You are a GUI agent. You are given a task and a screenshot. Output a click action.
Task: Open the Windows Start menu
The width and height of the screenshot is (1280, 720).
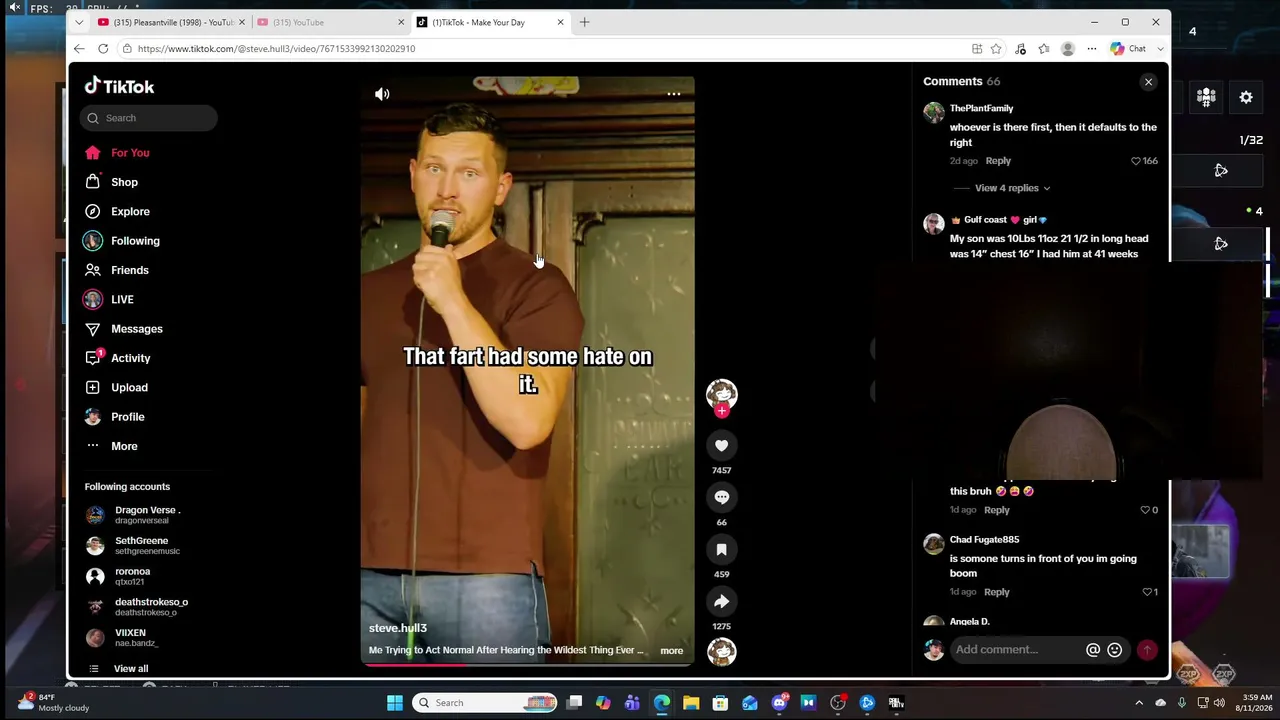pyautogui.click(x=395, y=703)
